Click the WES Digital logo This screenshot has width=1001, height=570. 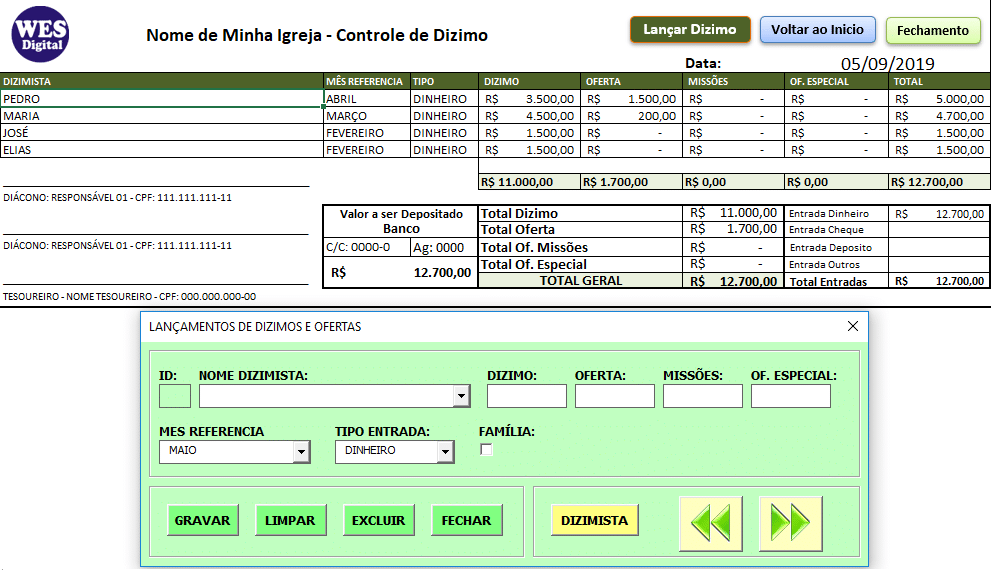(x=40, y=34)
